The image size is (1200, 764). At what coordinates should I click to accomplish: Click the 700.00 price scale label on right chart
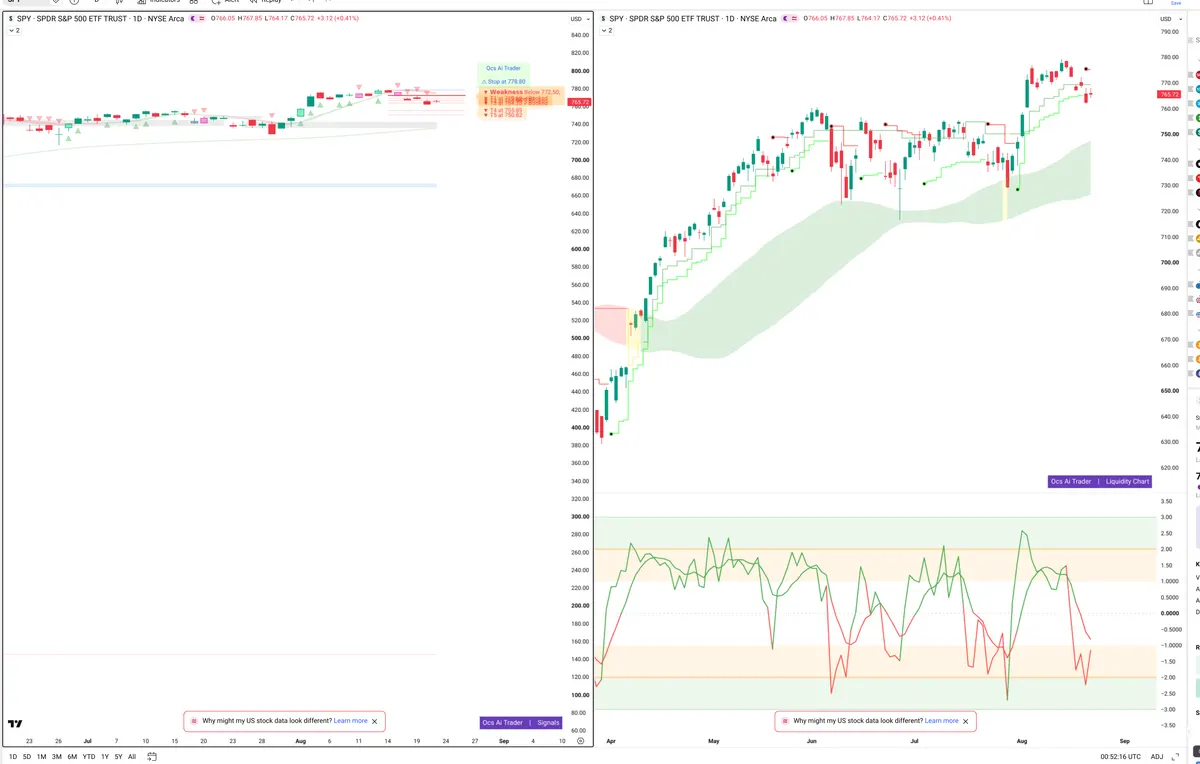pos(1170,262)
